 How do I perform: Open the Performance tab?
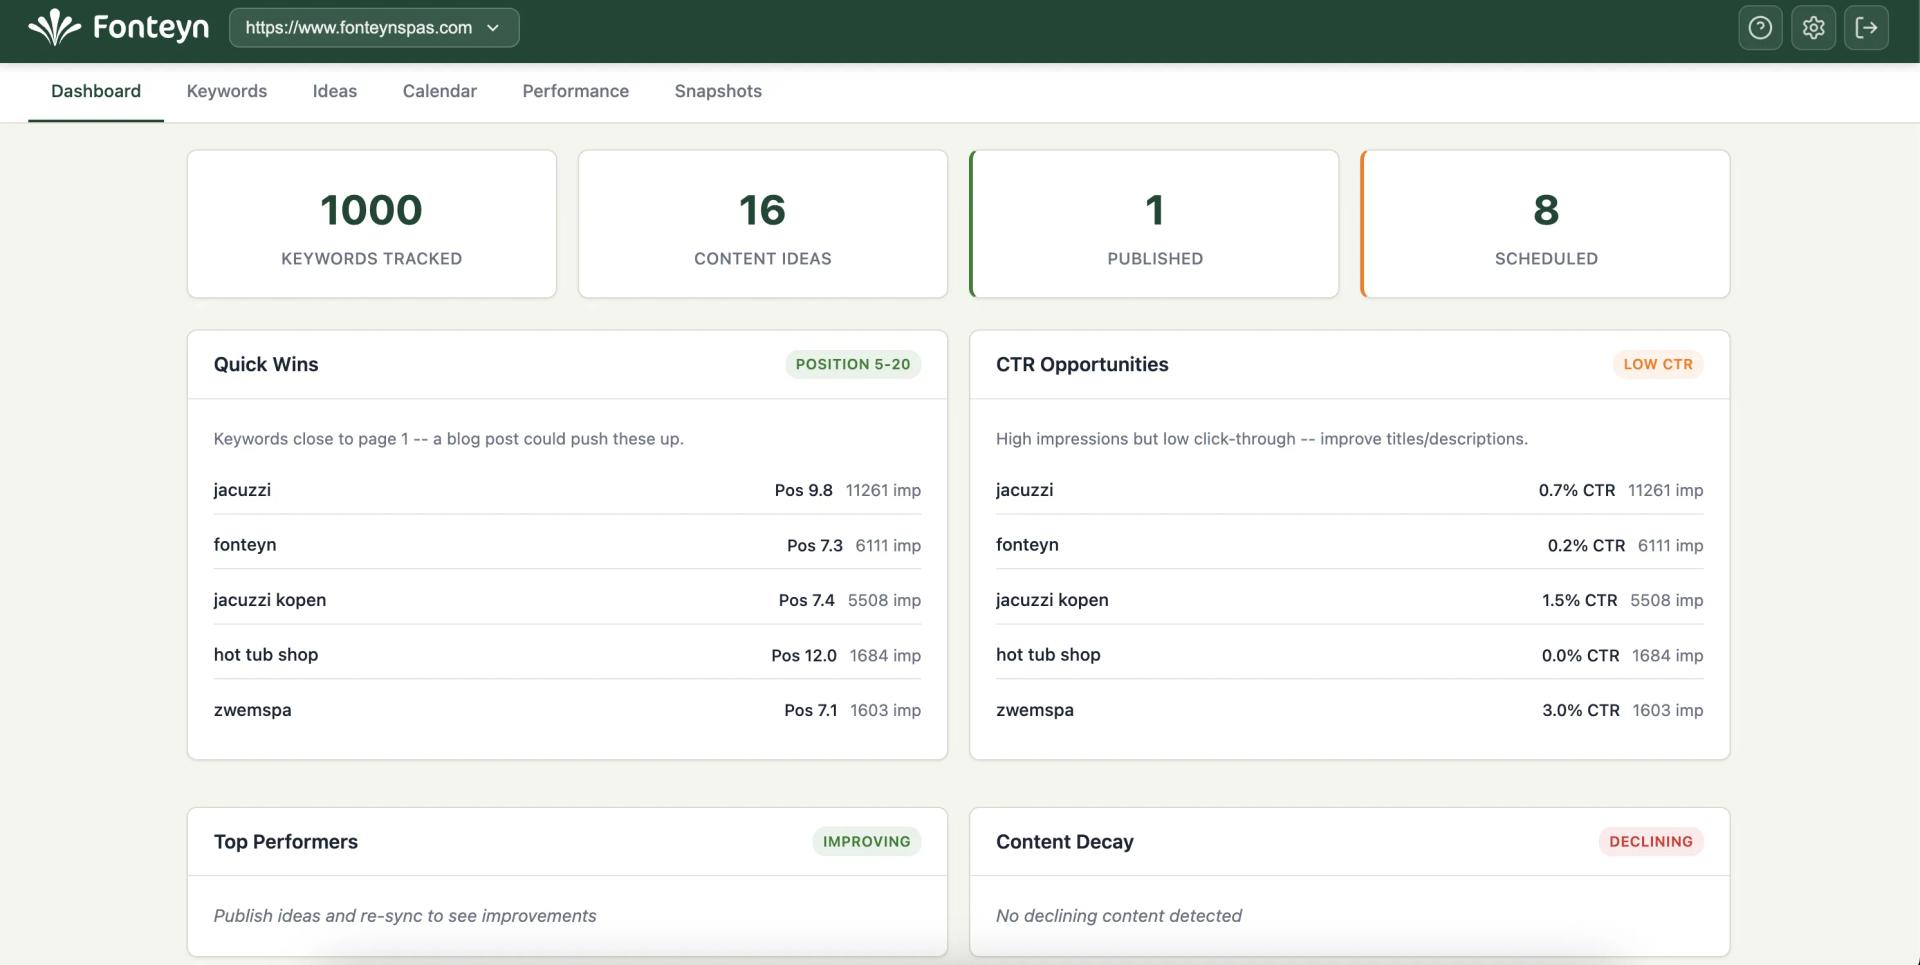point(575,91)
